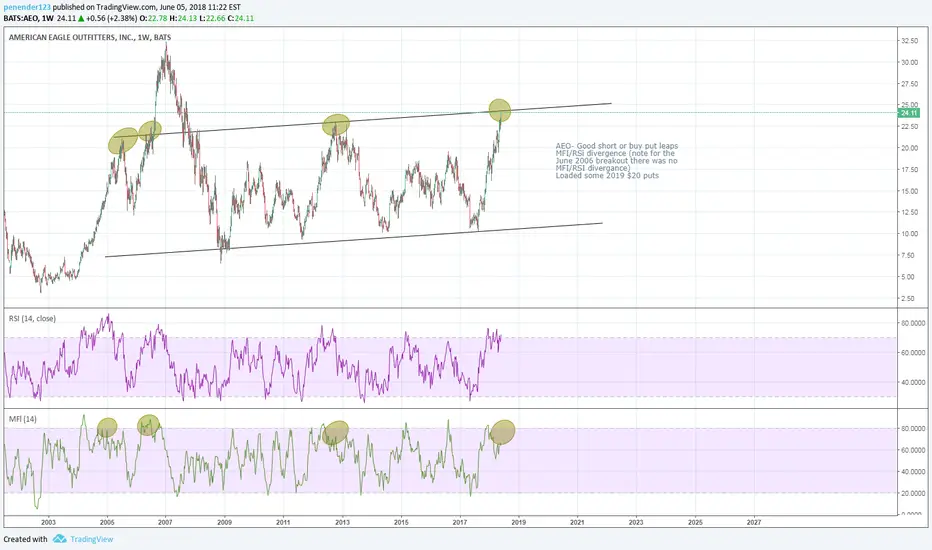Click the +0.56 (+2.38%) change value
The image size is (932, 550).
coord(111,18)
